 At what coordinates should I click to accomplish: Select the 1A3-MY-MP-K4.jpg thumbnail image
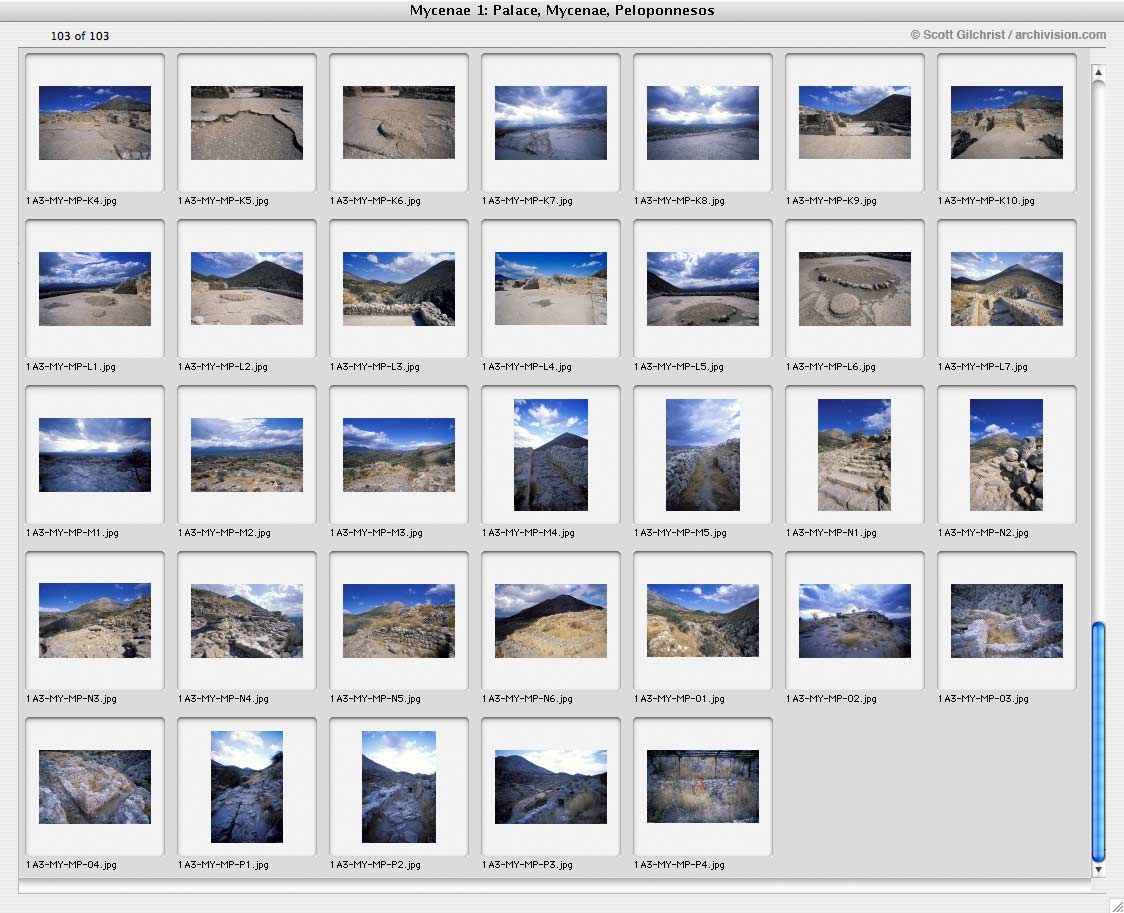point(95,123)
